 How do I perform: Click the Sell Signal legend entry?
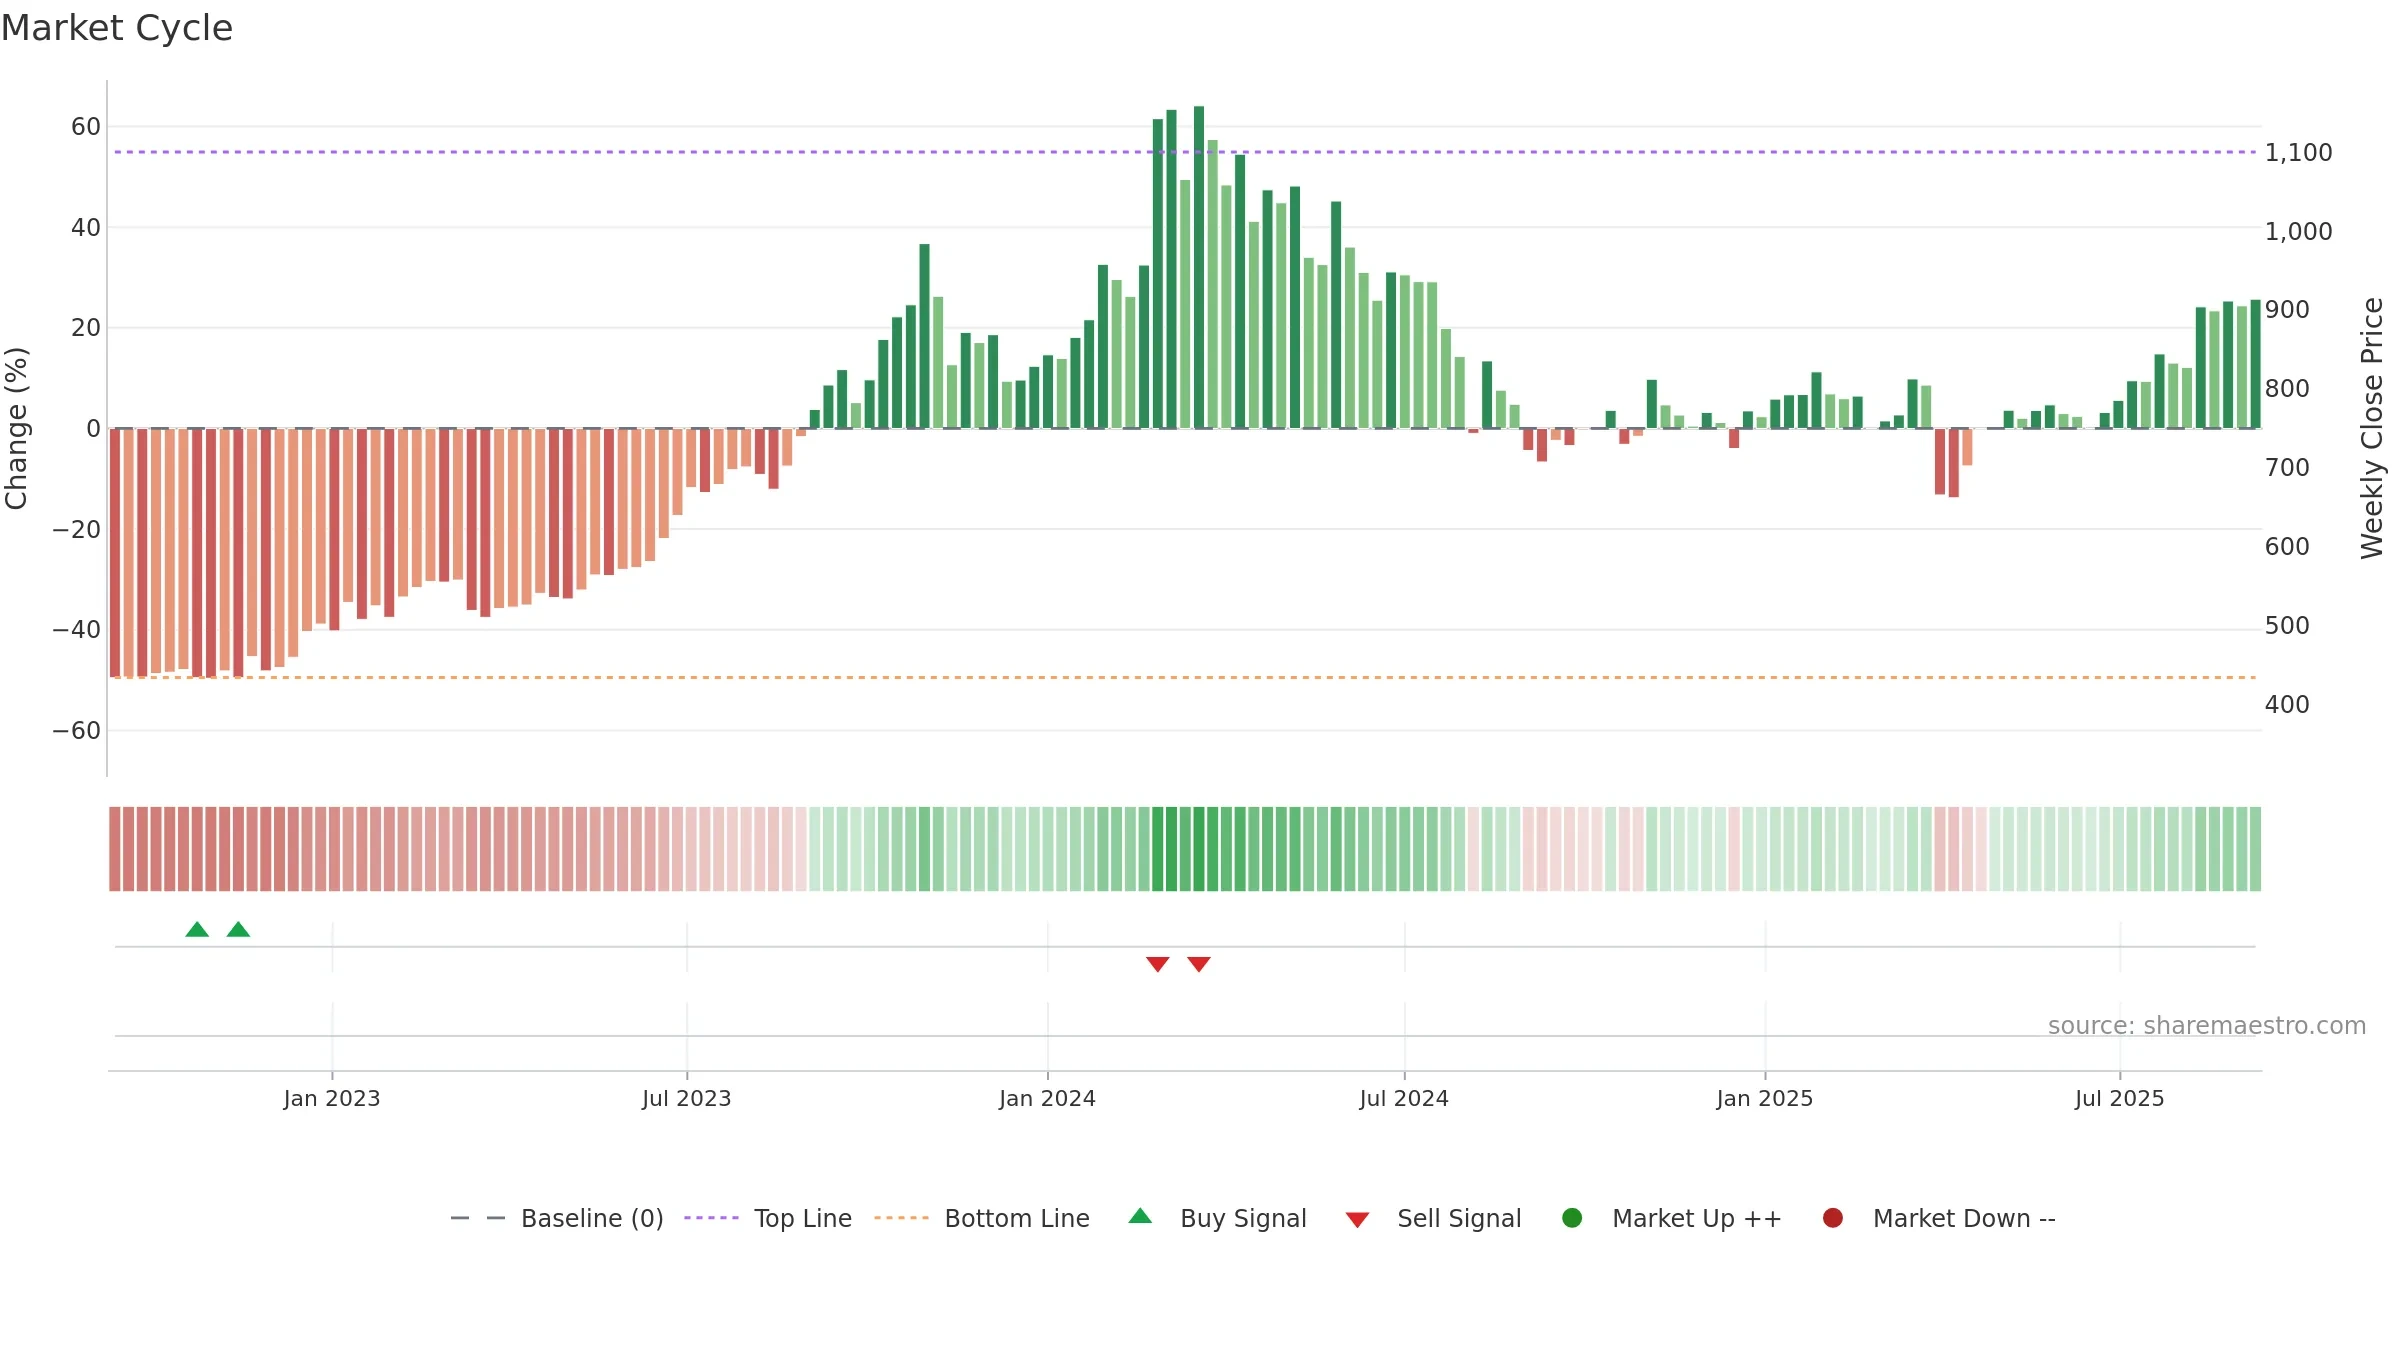[x=1433, y=1218]
